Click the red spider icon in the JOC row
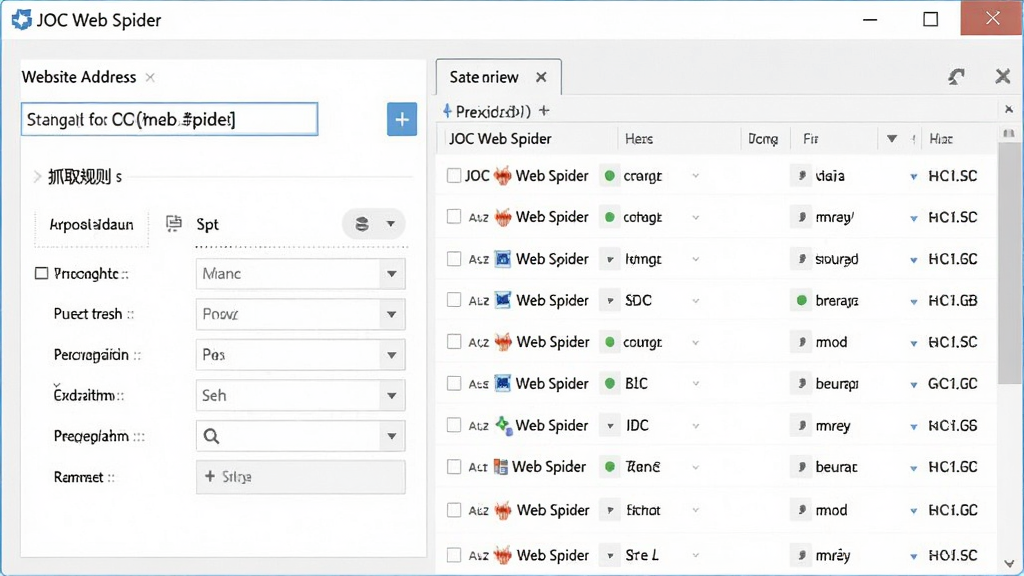This screenshot has width=1024, height=576. [x=502, y=176]
